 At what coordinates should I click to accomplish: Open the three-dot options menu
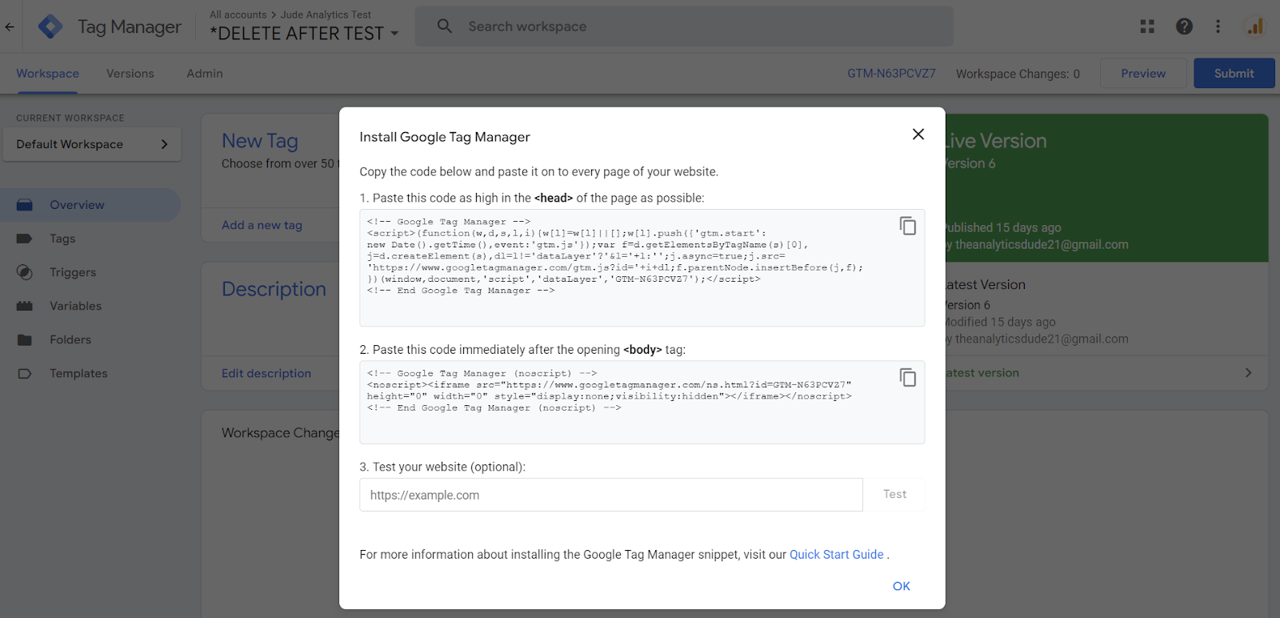click(1218, 26)
